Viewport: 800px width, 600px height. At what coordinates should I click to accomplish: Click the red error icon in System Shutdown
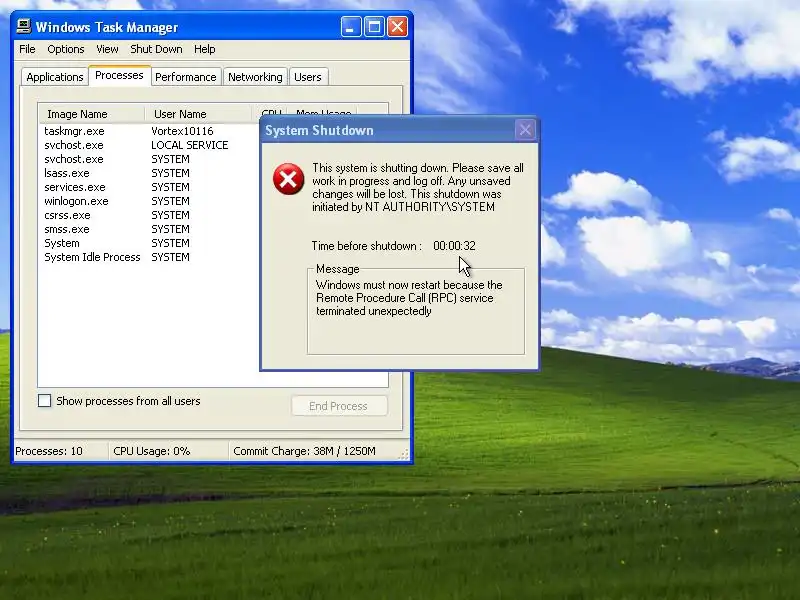[288, 179]
